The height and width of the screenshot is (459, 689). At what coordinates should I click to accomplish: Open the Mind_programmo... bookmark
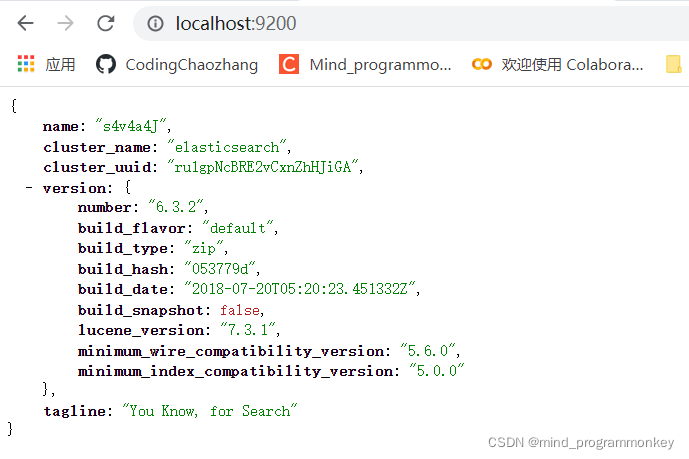(x=381, y=65)
